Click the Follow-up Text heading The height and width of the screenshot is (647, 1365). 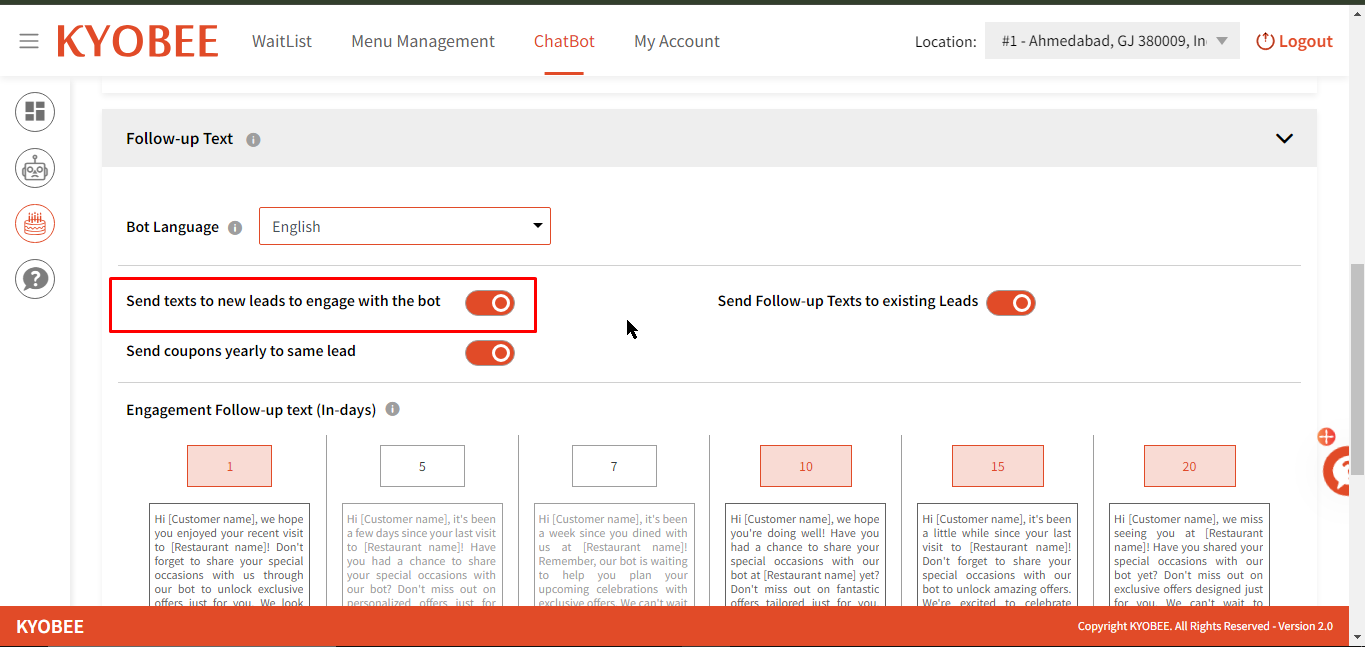[x=180, y=139]
